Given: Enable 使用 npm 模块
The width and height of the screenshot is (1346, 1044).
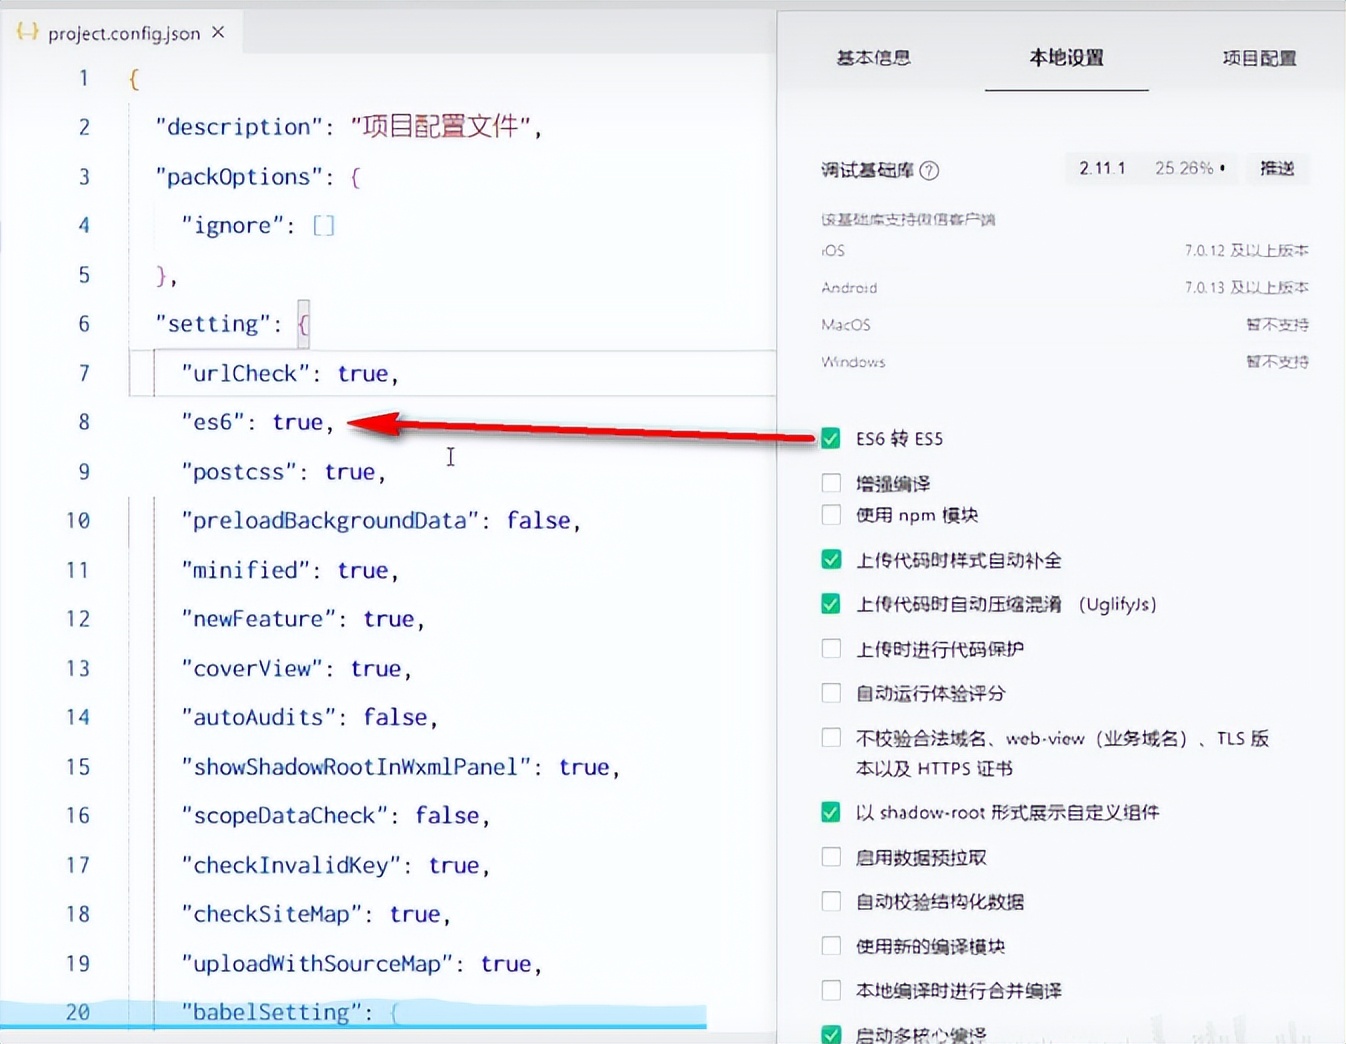Looking at the screenshot, I should [x=831, y=515].
